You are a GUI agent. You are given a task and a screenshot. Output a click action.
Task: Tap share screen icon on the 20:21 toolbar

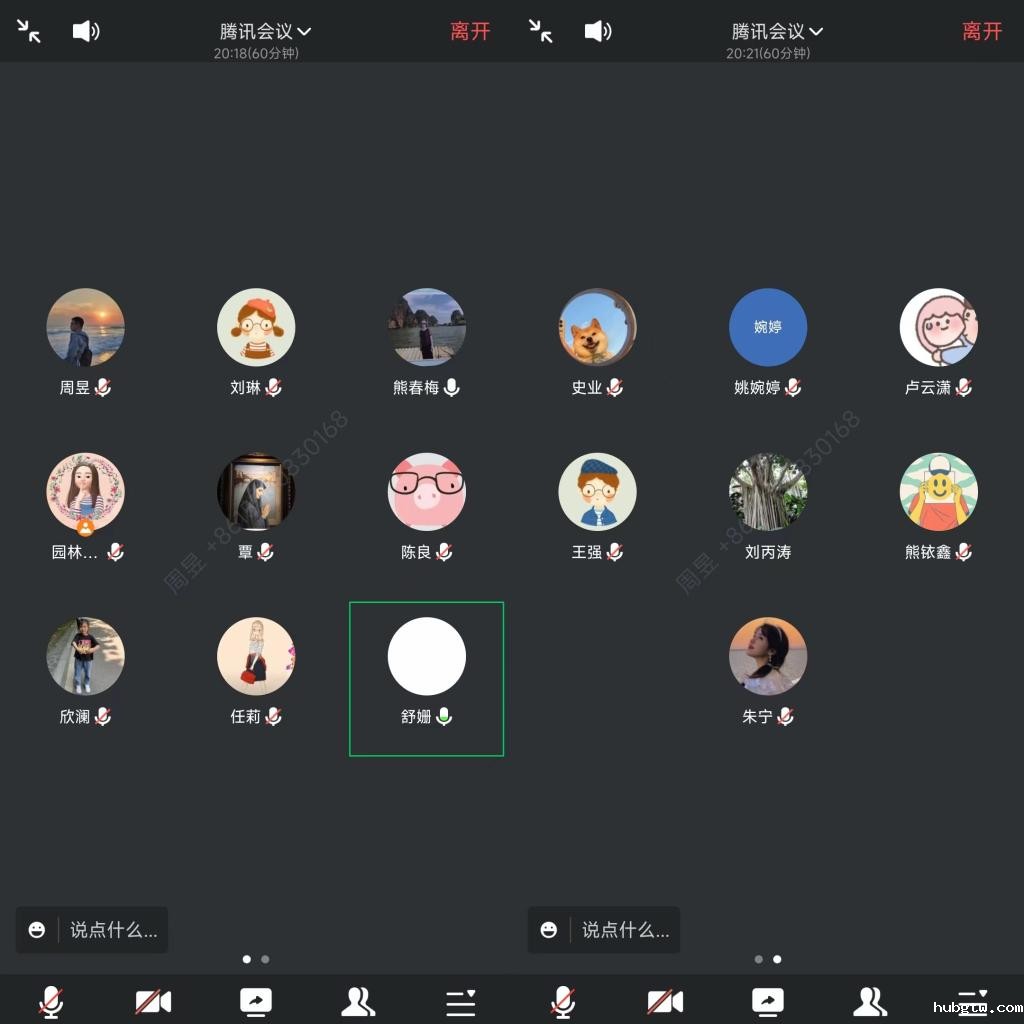[768, 1001]
